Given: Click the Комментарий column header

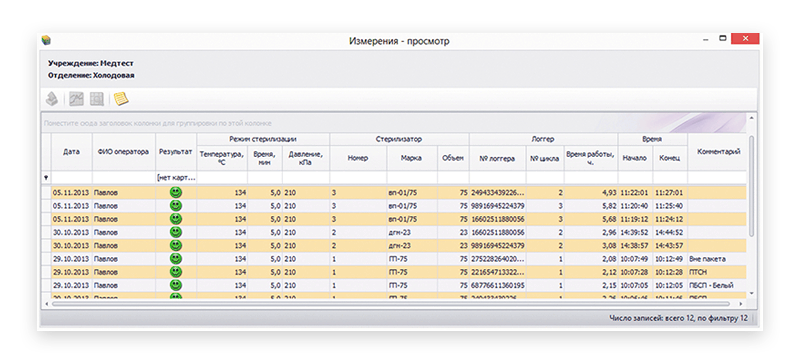Looking at the screenshot, I should click(717, 152).
